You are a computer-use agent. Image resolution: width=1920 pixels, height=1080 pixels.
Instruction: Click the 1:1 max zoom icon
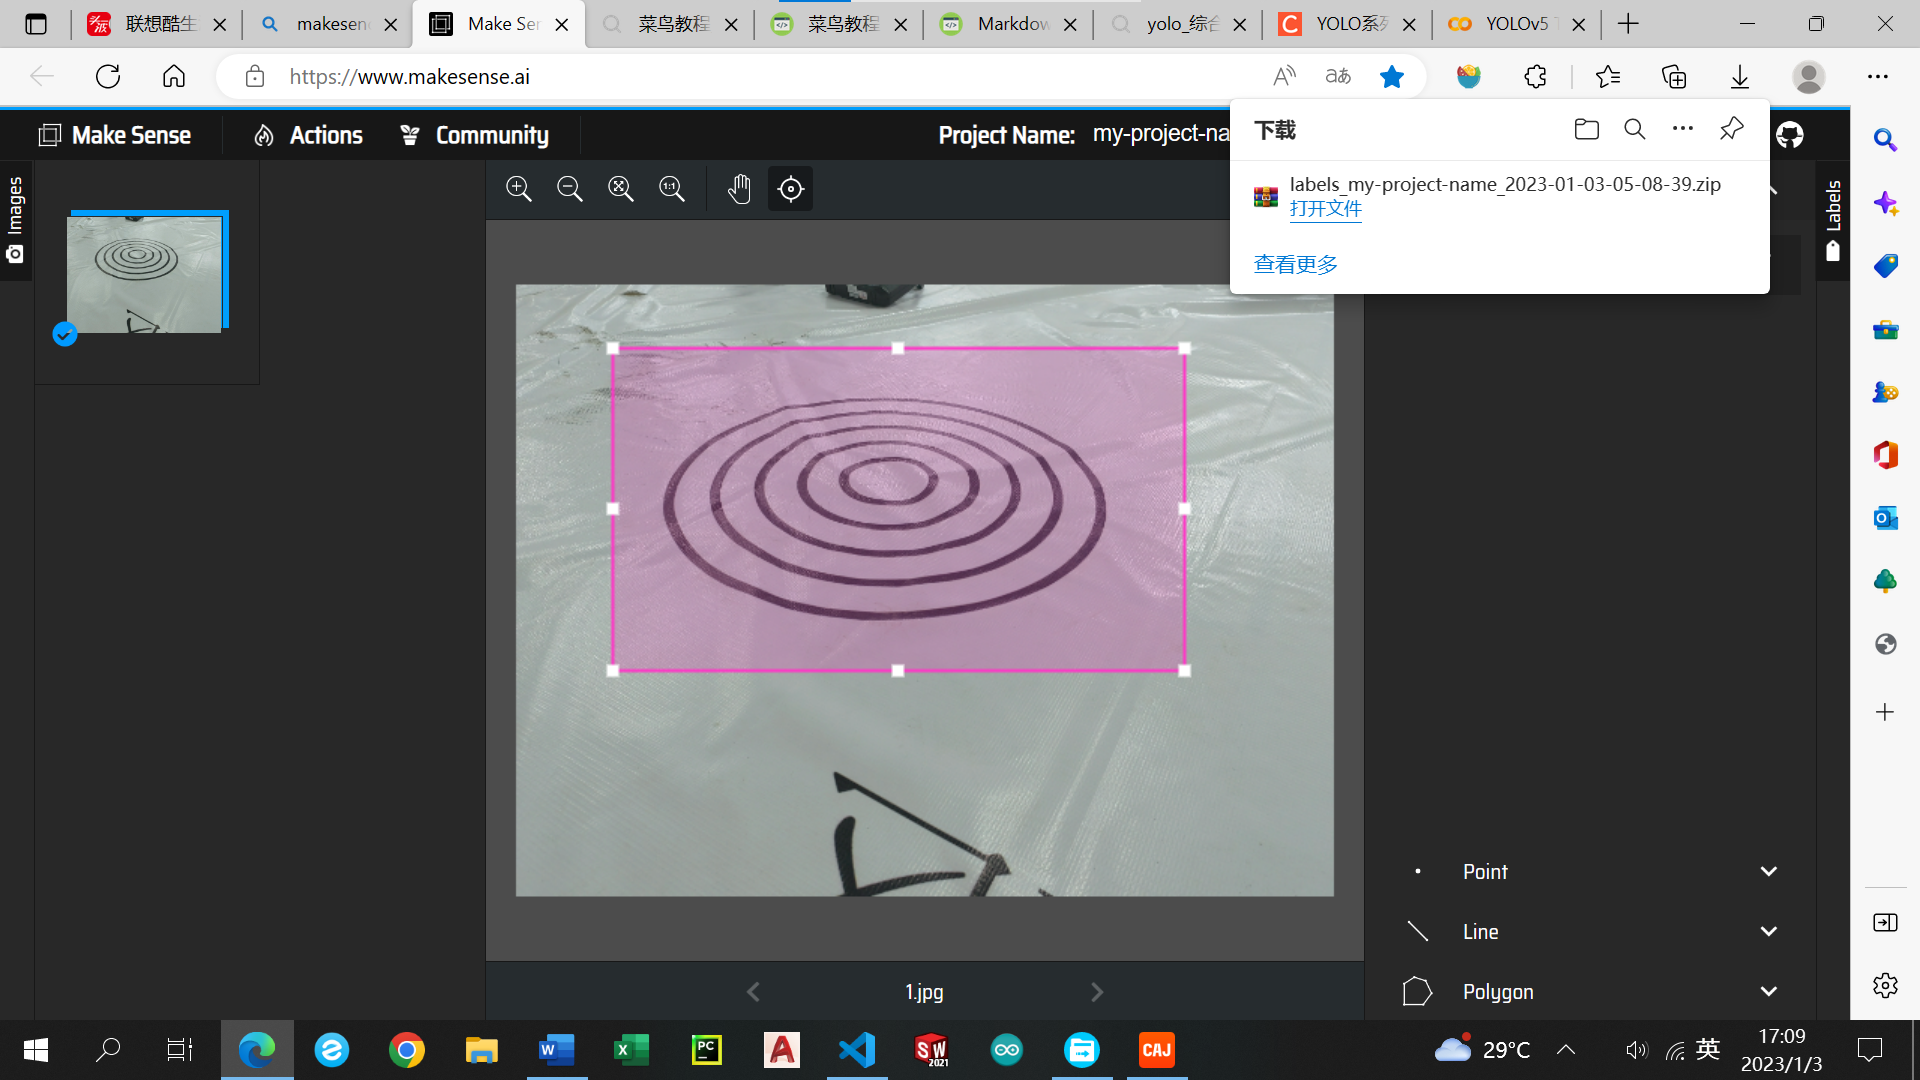click(x=672, y=189)
